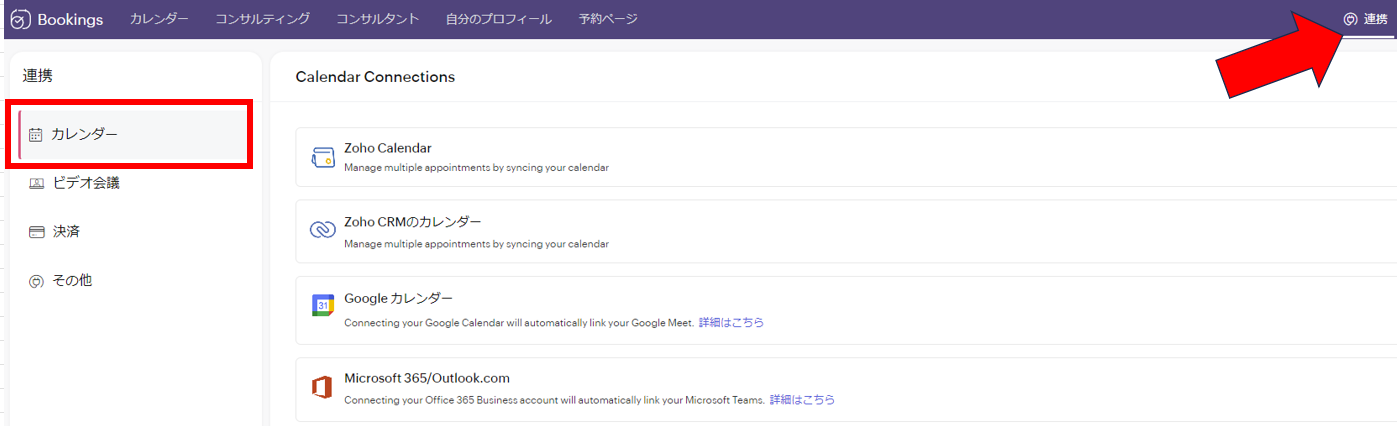Click the Calendar Connections heading
The height and width of the screenshot is (426, 1397).
coord(375,77)
